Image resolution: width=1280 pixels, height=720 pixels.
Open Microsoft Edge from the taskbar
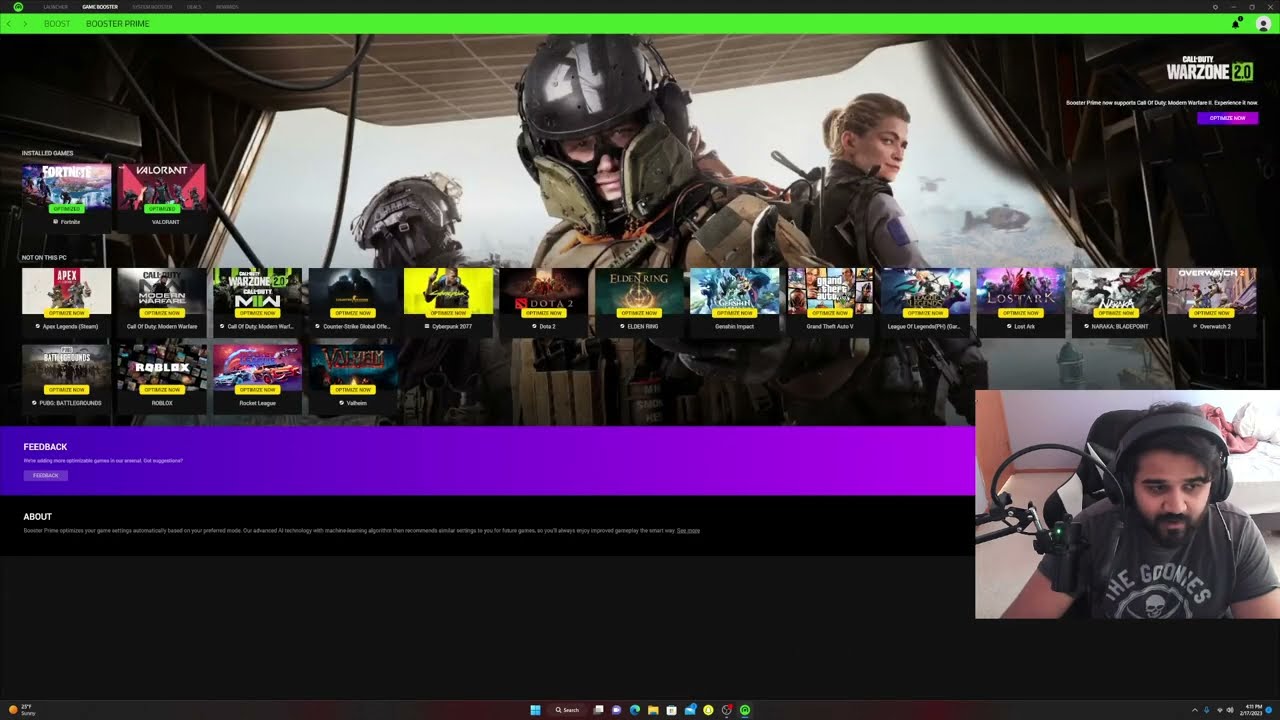coord(635,710)
